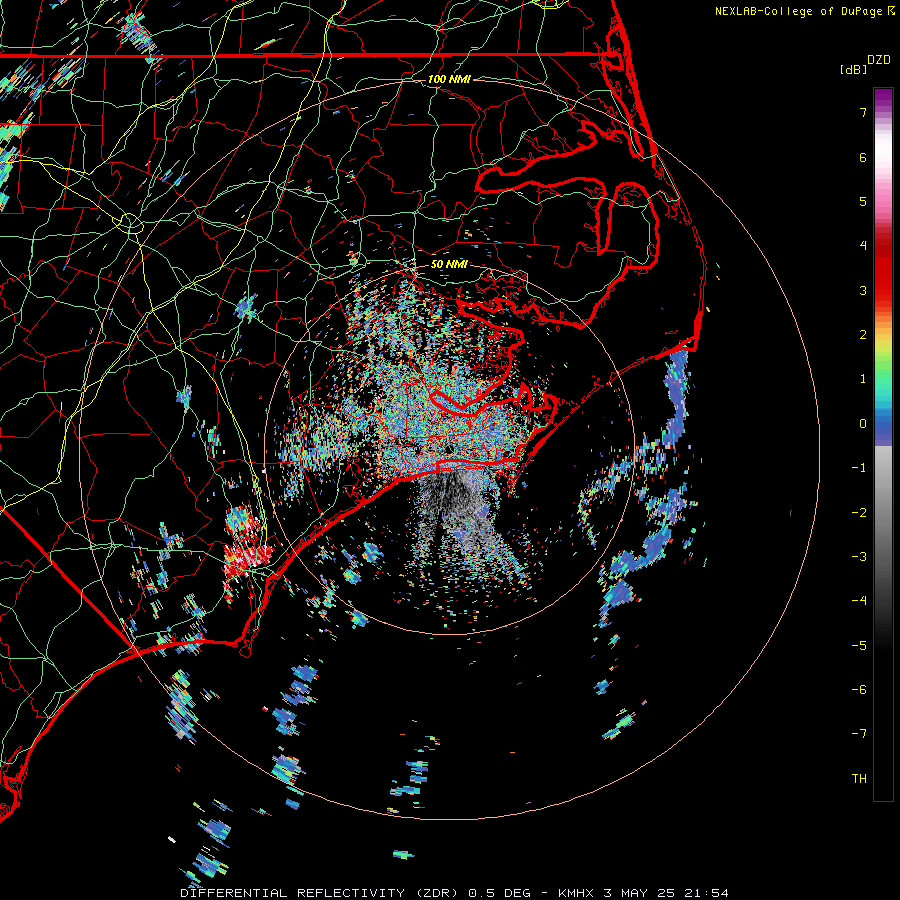The width and height of the screenshot is (900, 900).
Task: Click the 100 NMI range ring label
Action: pyautogui.click(x=449, y=79)
